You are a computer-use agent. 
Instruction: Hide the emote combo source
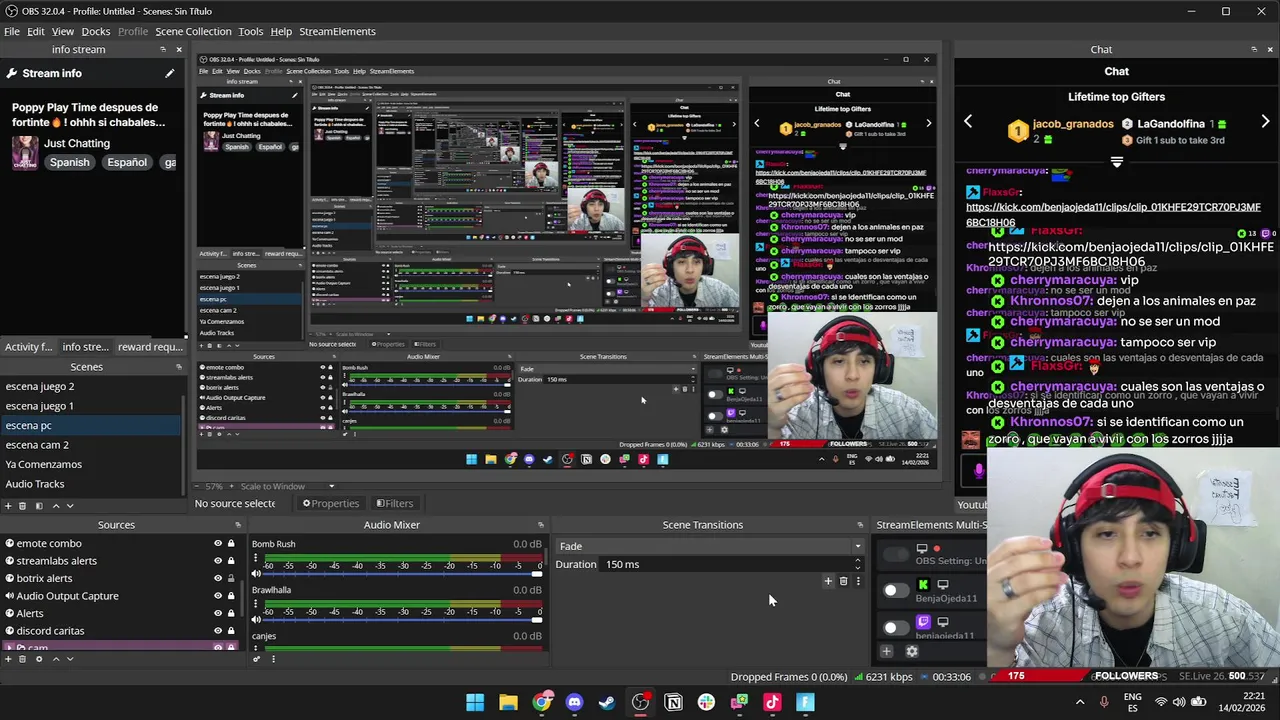click(217, 544)
